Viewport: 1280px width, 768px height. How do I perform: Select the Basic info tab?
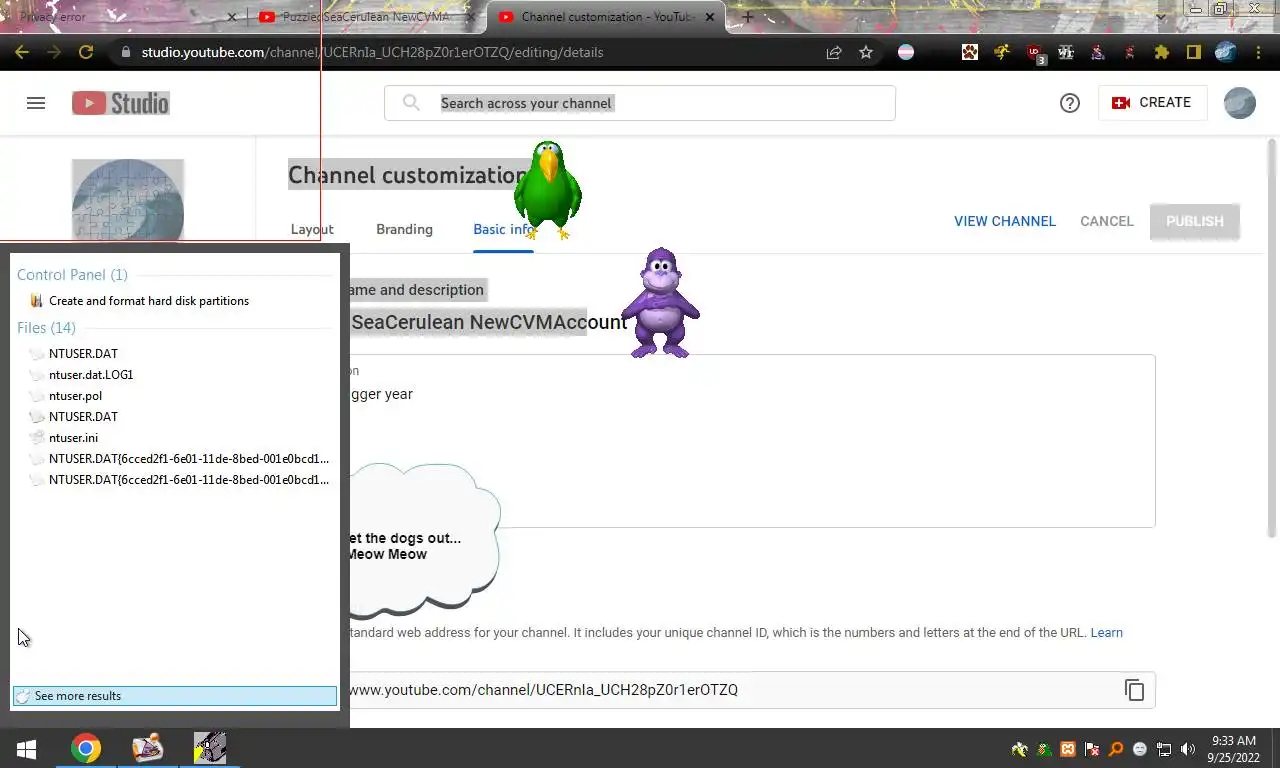tap(503, 229)
